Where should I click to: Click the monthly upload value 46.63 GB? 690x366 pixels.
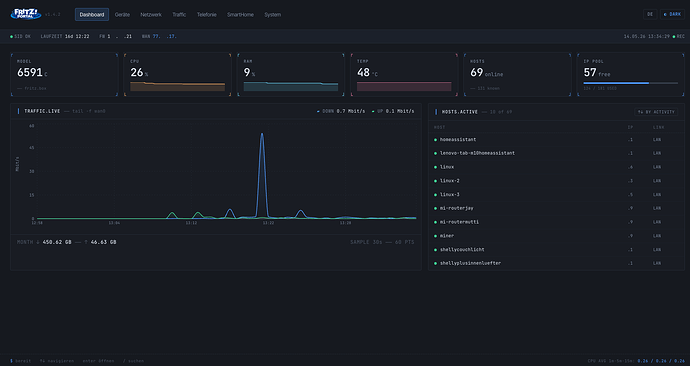pyautogui.click(x=103, y=242)
